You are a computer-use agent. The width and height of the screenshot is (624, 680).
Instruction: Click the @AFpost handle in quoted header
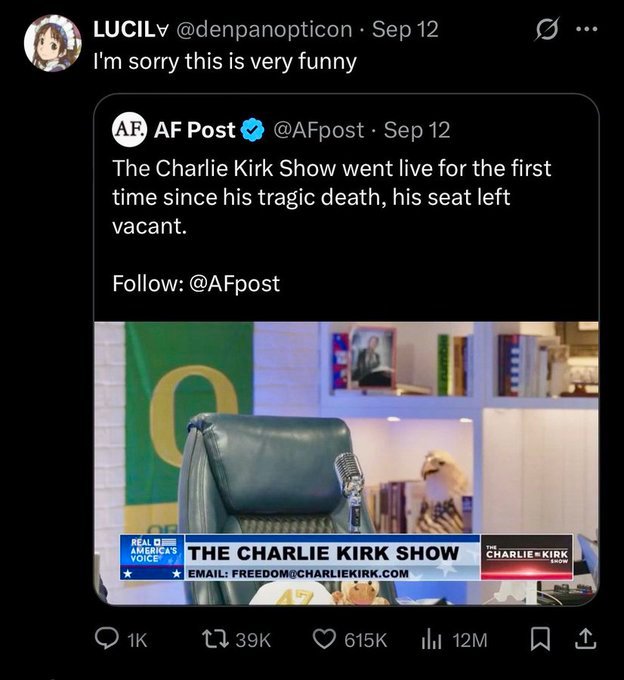coord(319,130)
